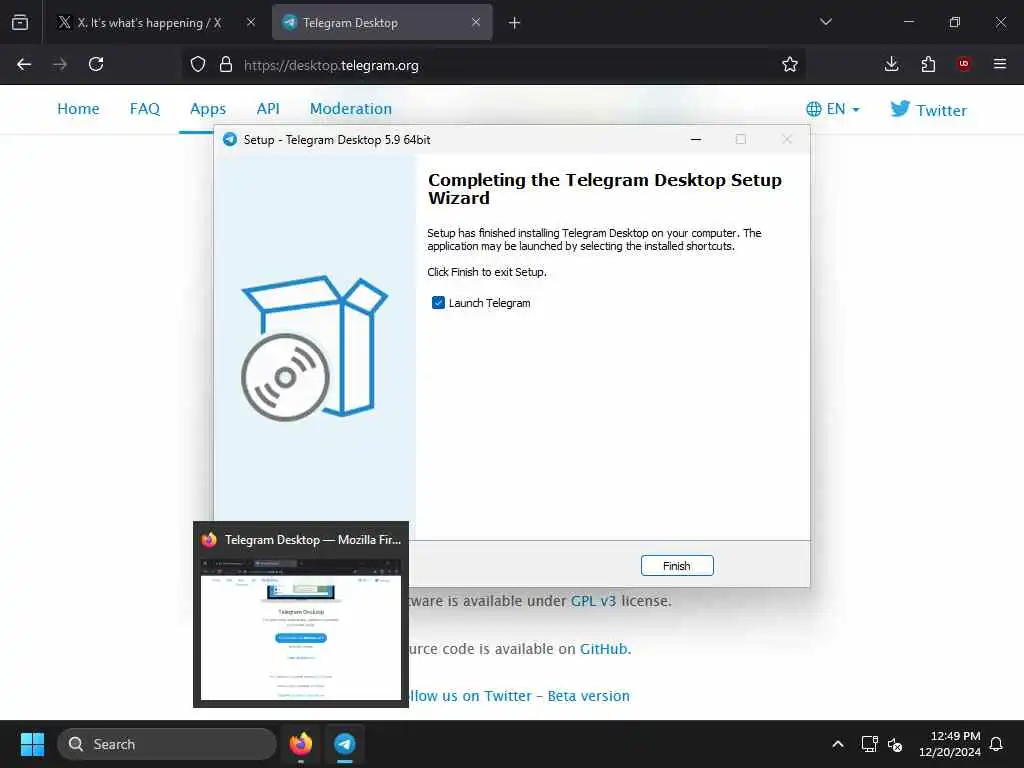Minimize the Telegram Setup wizard window
This screenshot has width=1024, height=768.
point(696,139)
